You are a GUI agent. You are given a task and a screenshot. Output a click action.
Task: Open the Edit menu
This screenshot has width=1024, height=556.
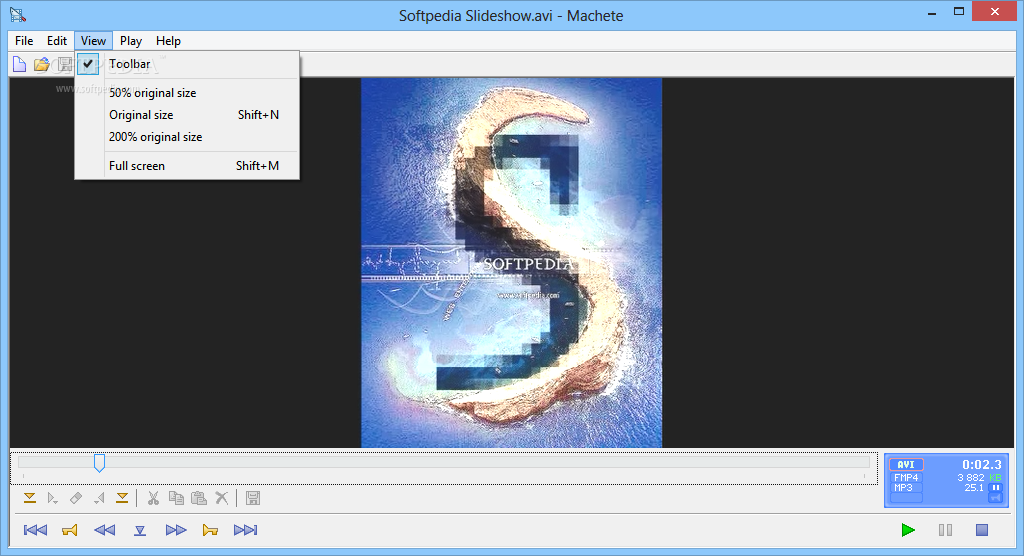click(57, 41)
